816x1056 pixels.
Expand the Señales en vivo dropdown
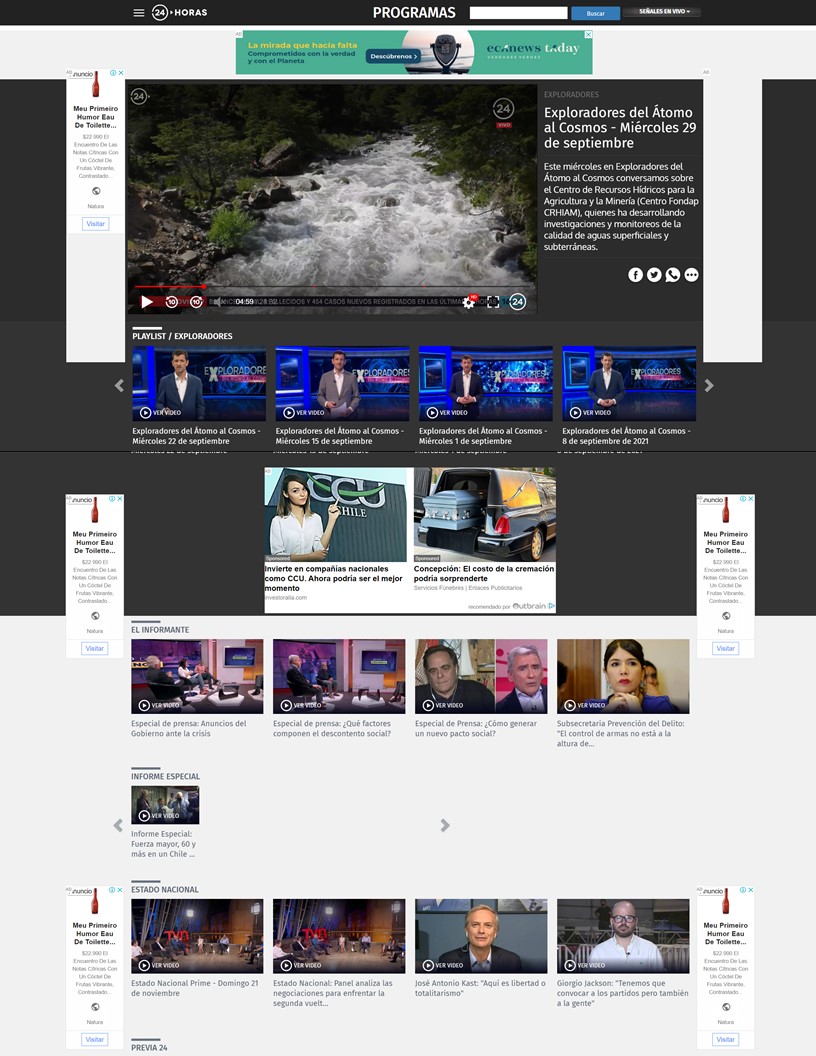(662, 11)
